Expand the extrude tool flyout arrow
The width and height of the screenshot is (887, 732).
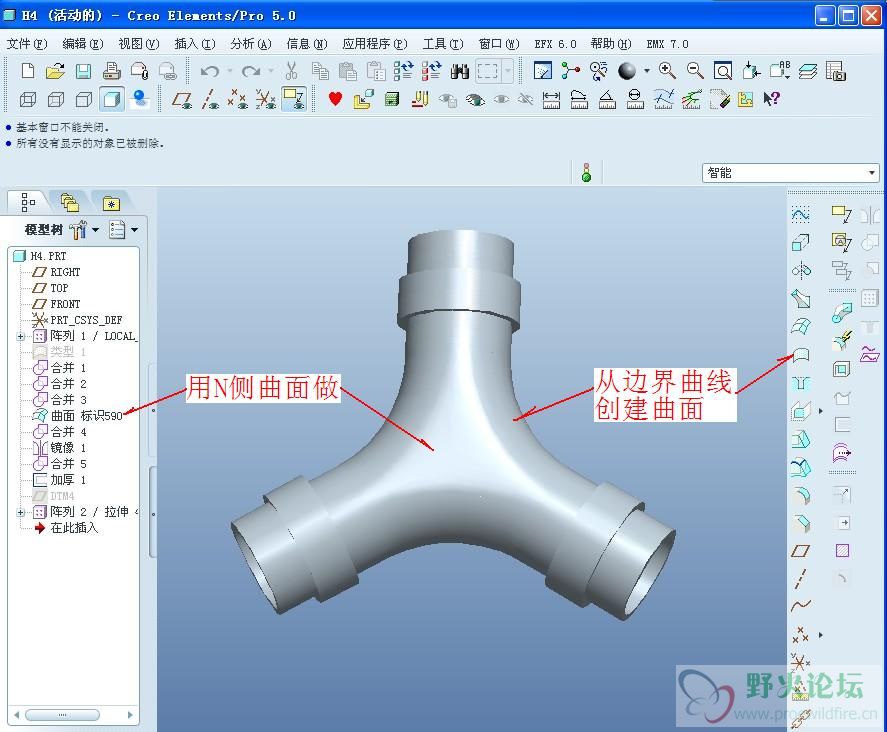point(820,411)
